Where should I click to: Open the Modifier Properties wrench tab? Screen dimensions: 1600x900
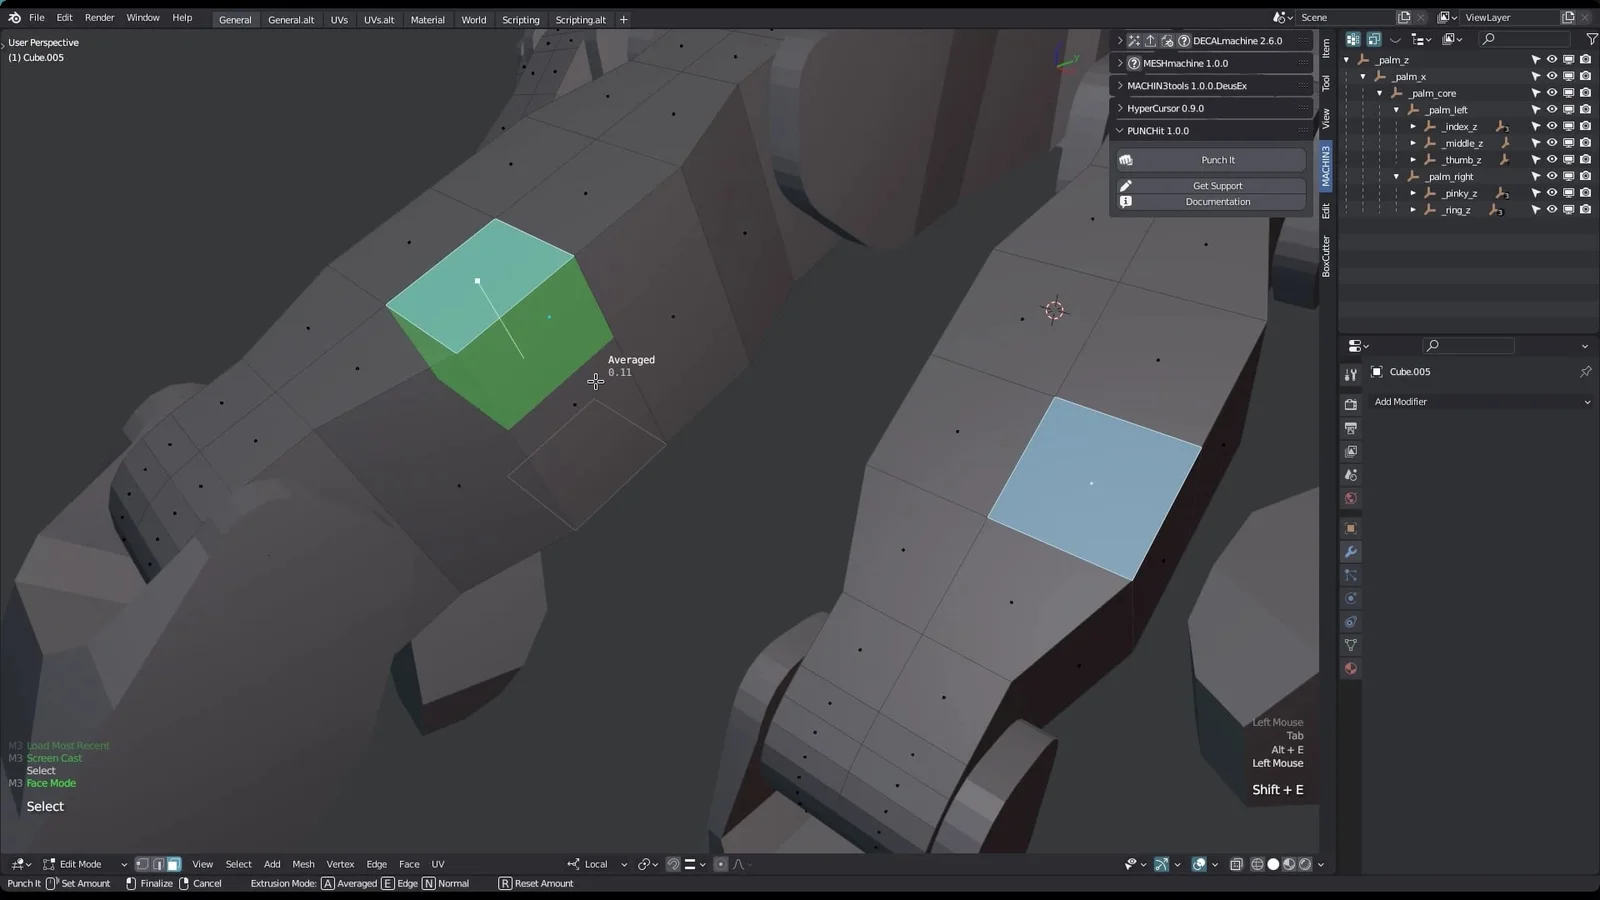click(1351, 551)
